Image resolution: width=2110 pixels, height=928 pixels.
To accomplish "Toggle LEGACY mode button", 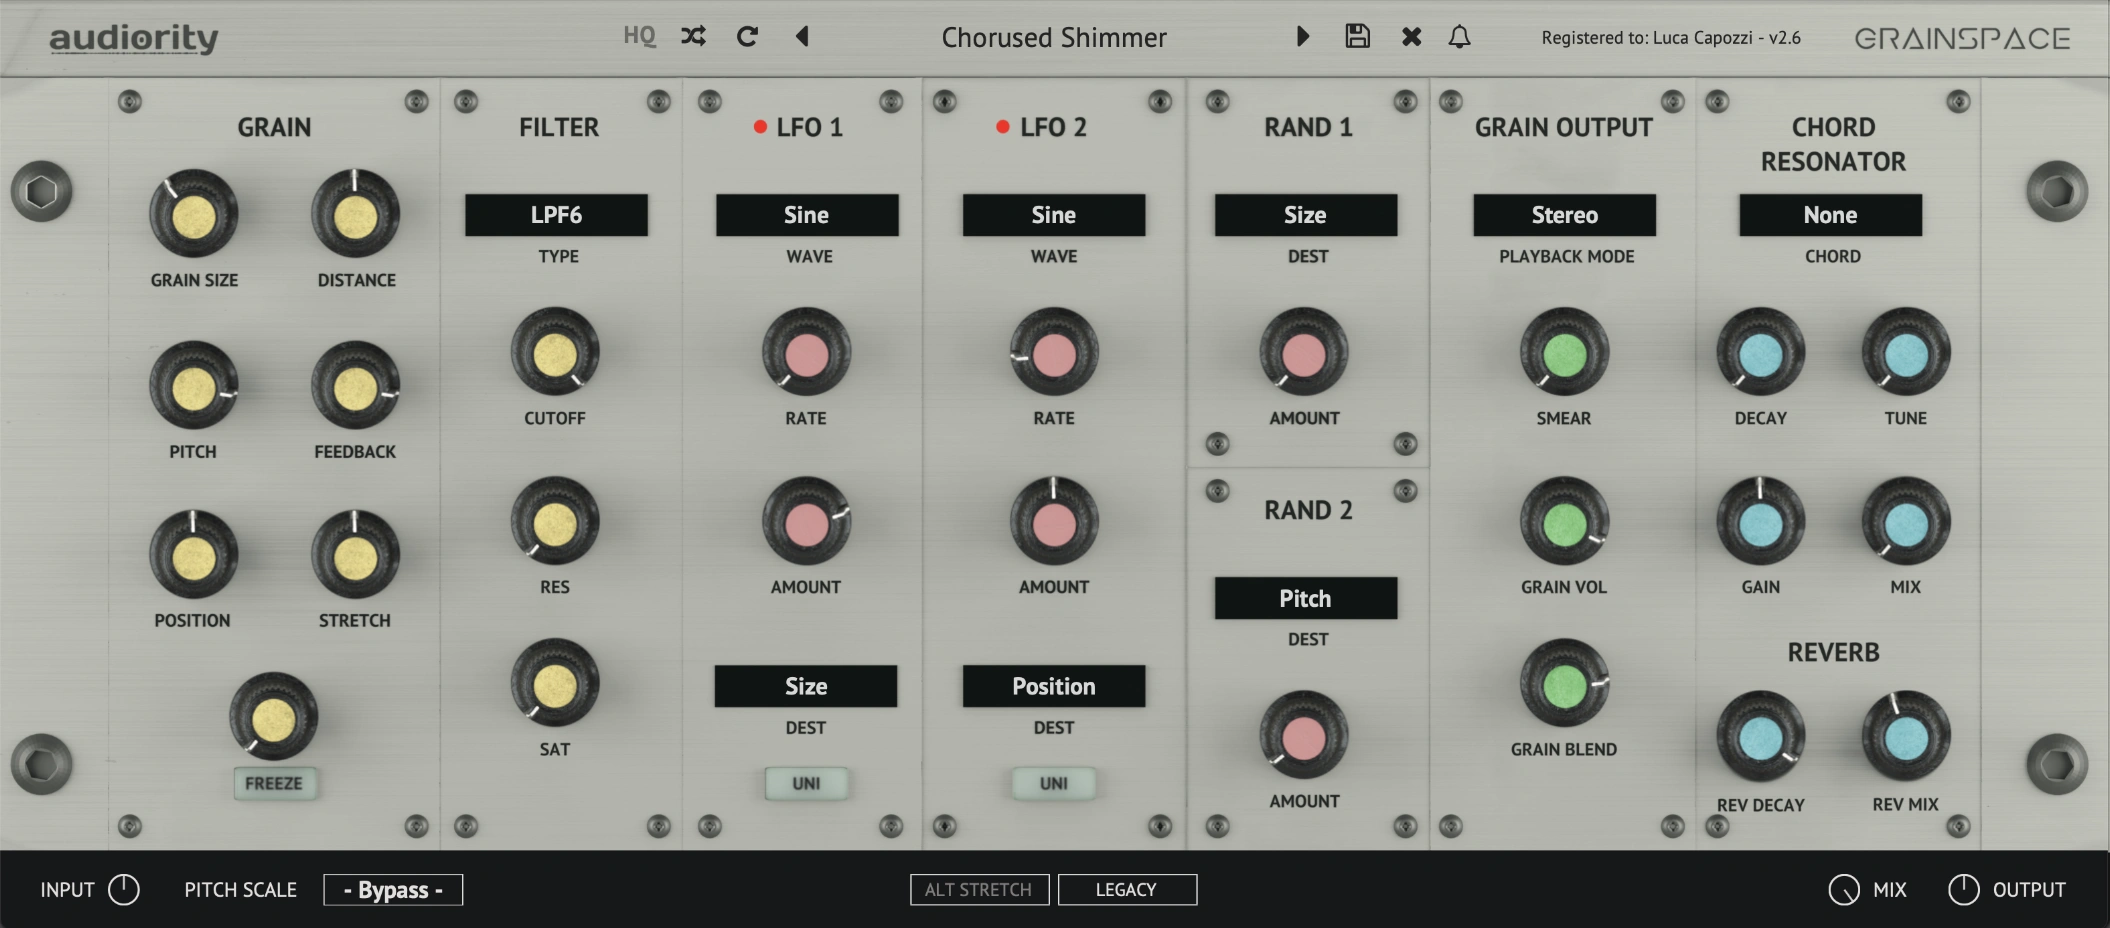I will [x=1127, y=889].
